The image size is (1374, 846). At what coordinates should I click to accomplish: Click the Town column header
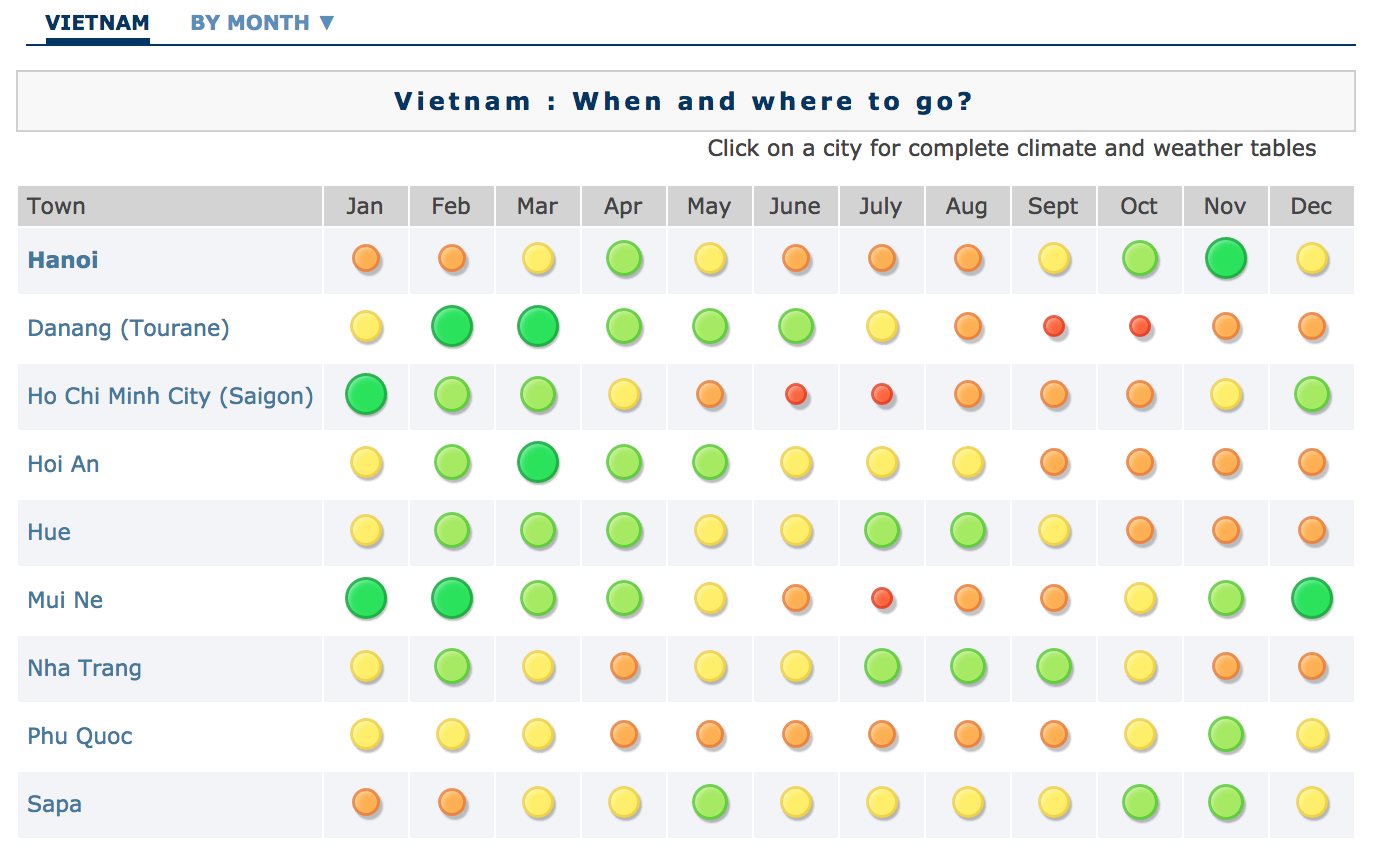(x=57, y=206)
